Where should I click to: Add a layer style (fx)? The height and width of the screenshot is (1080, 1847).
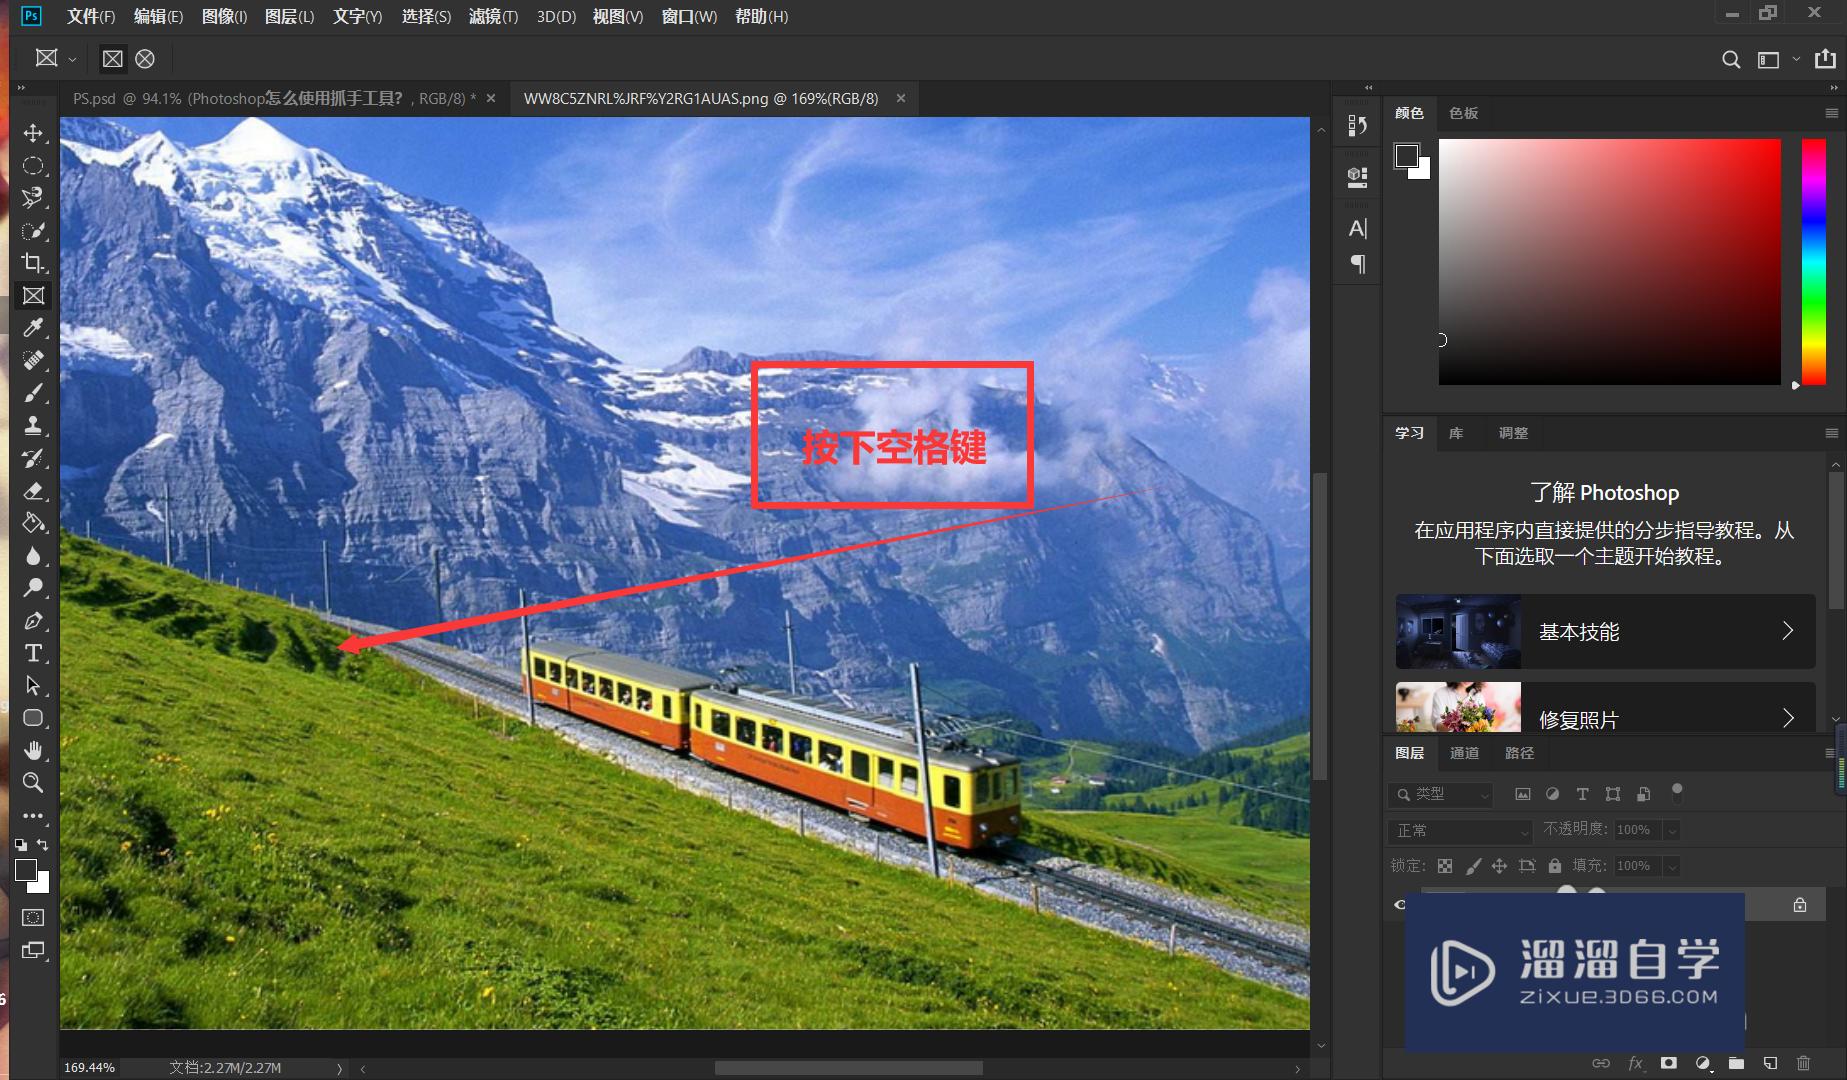tap(1636, 1063)
